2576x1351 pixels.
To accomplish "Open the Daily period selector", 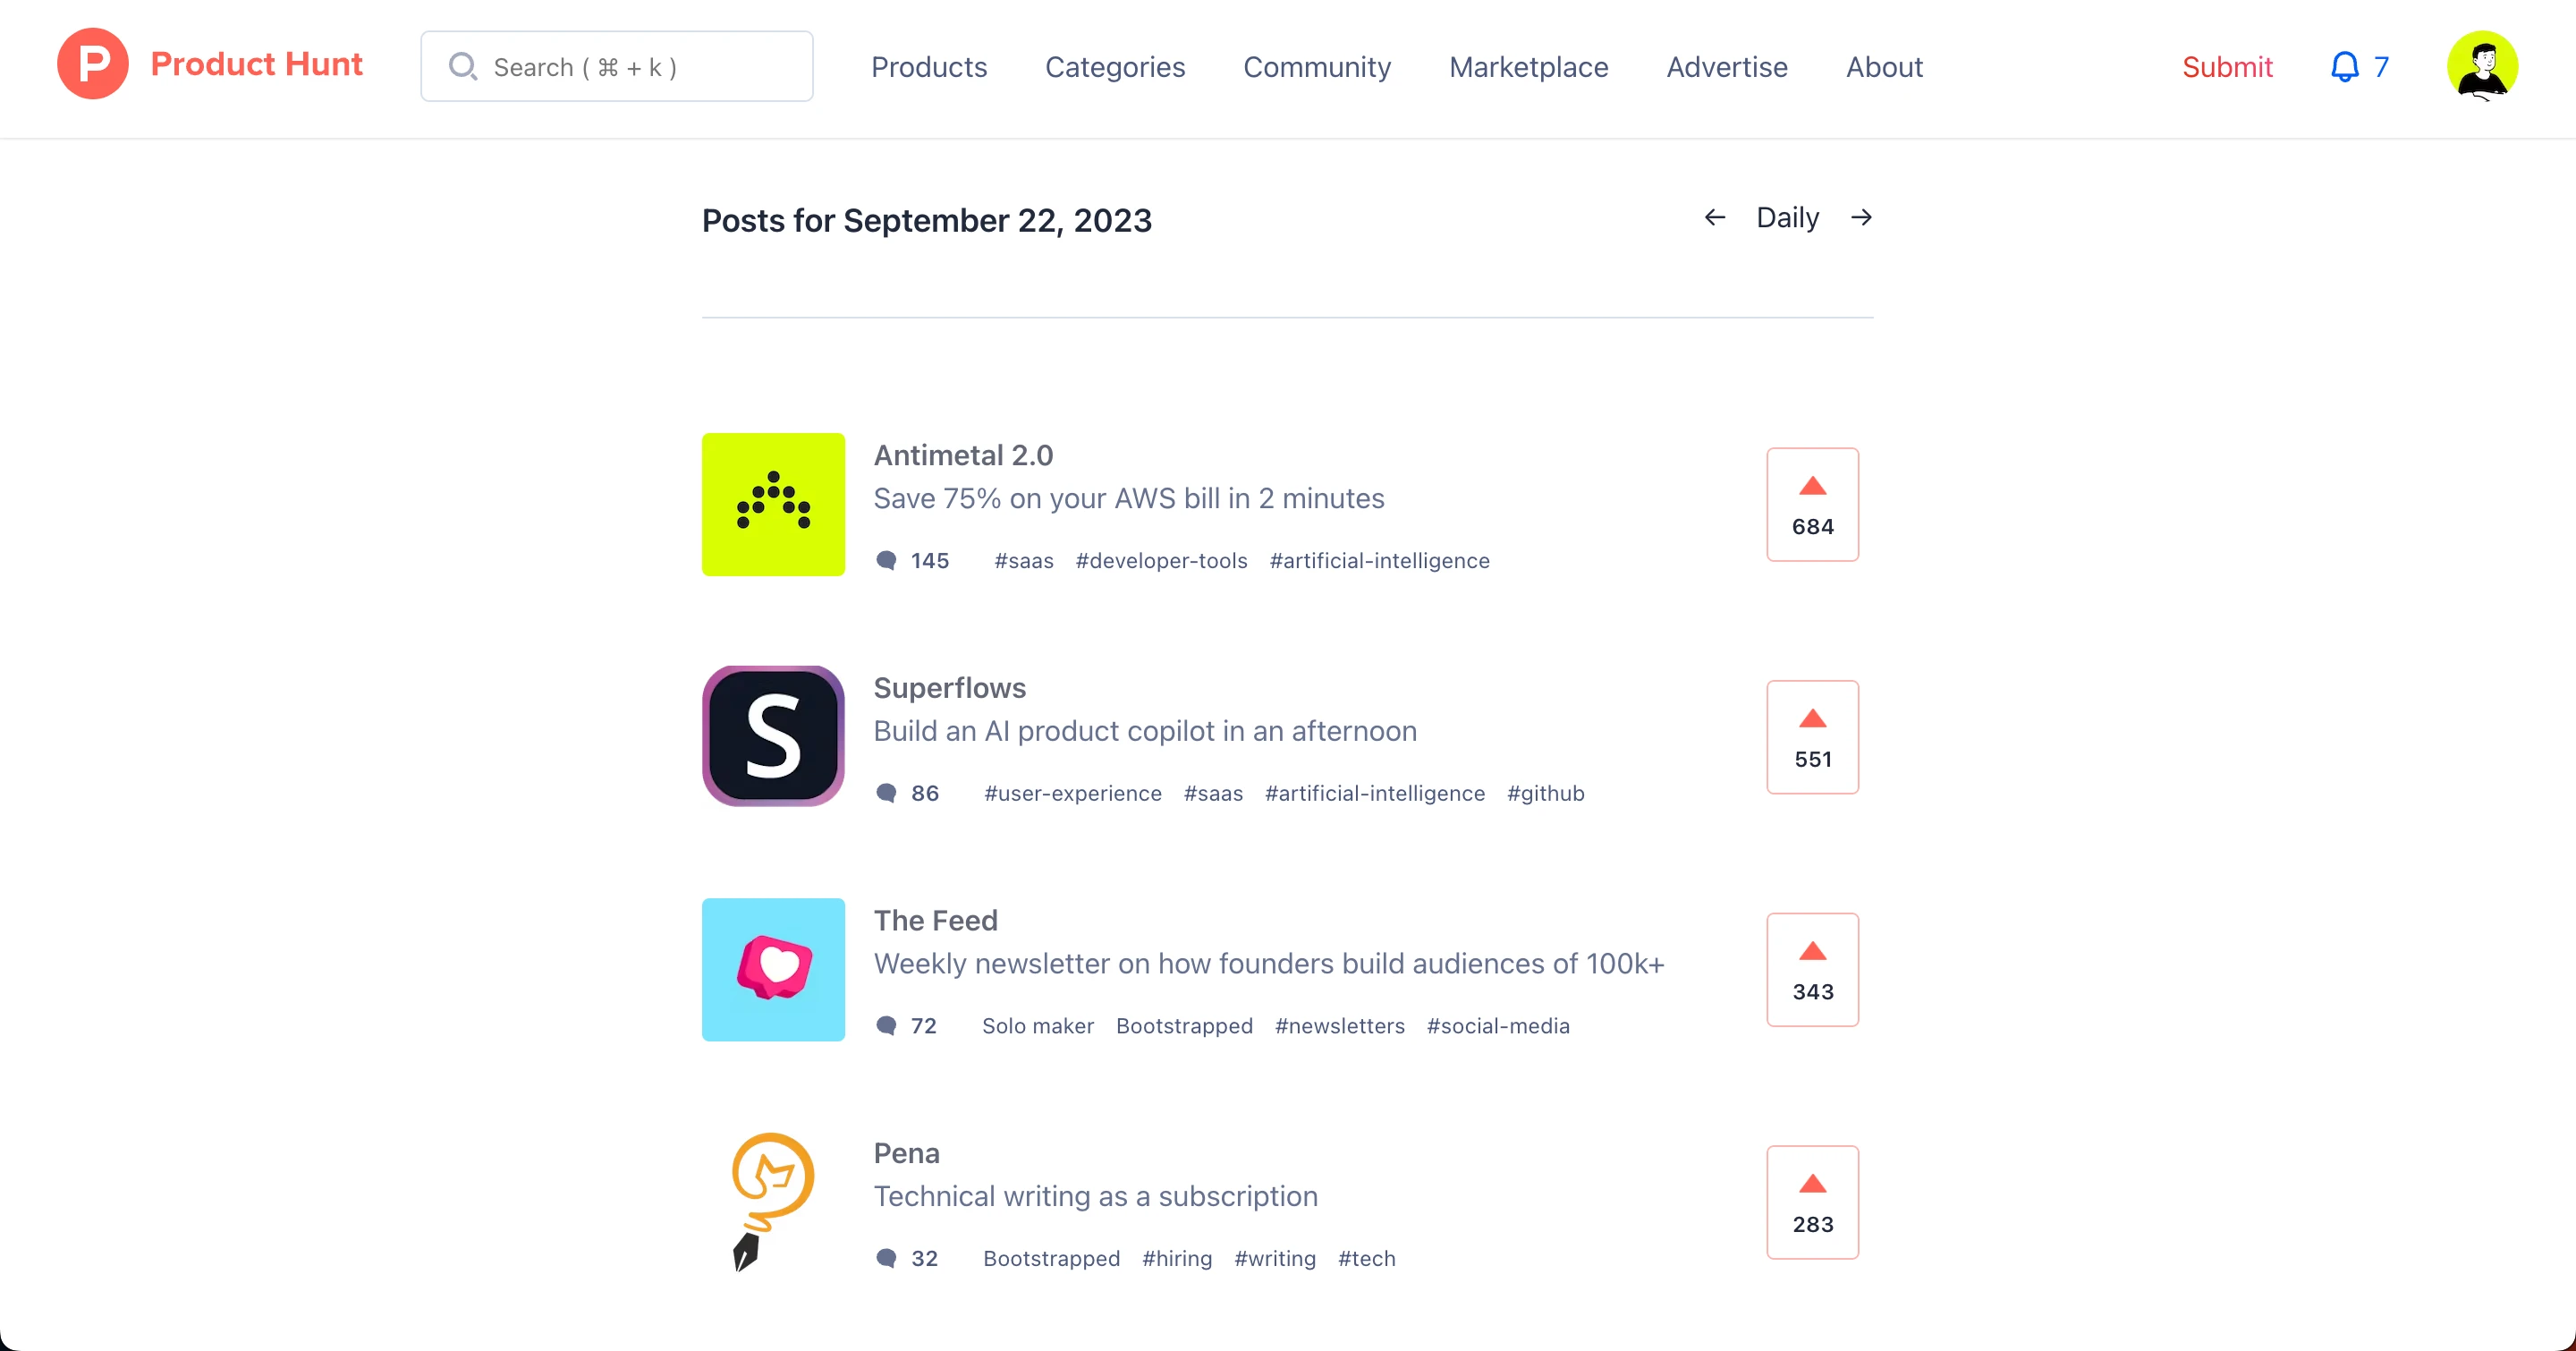I will click(1787, 218).
